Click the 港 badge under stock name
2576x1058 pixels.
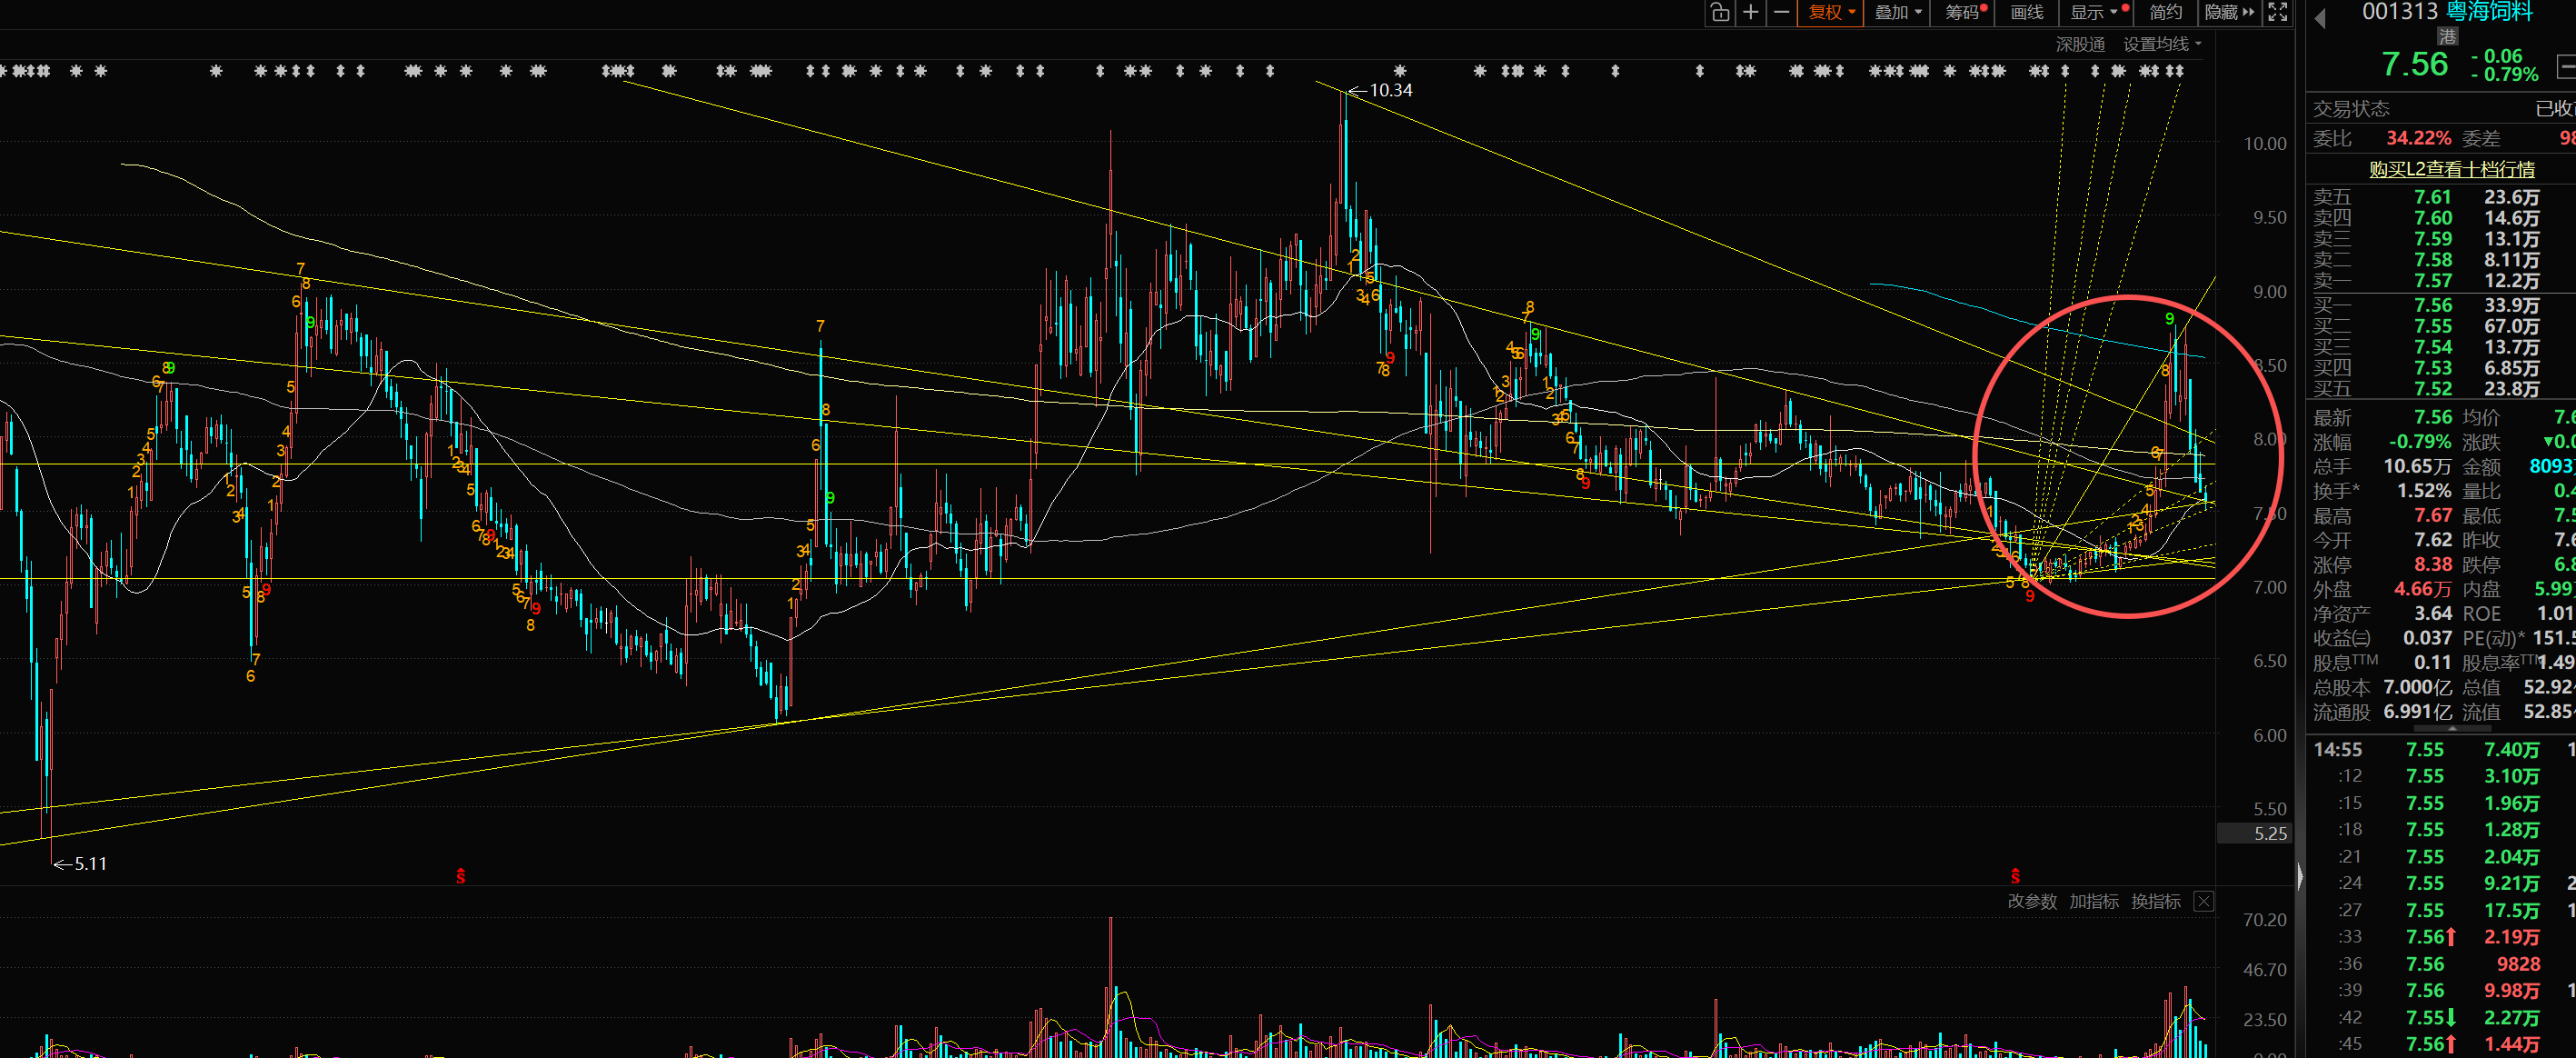click(2447, 37)
